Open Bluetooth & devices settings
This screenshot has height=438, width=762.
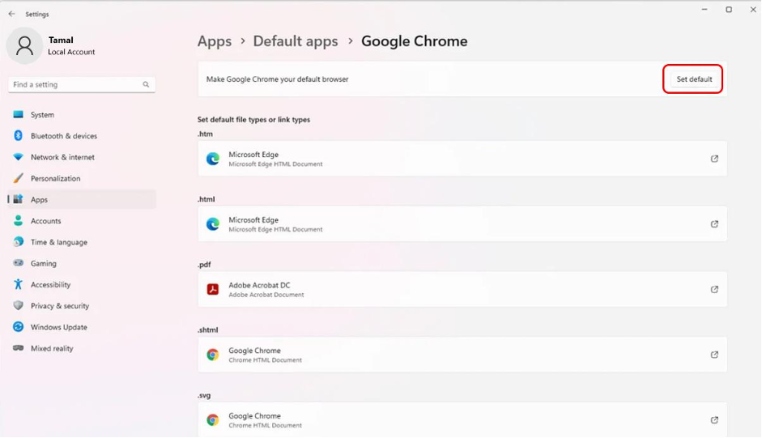coord(63,136)
